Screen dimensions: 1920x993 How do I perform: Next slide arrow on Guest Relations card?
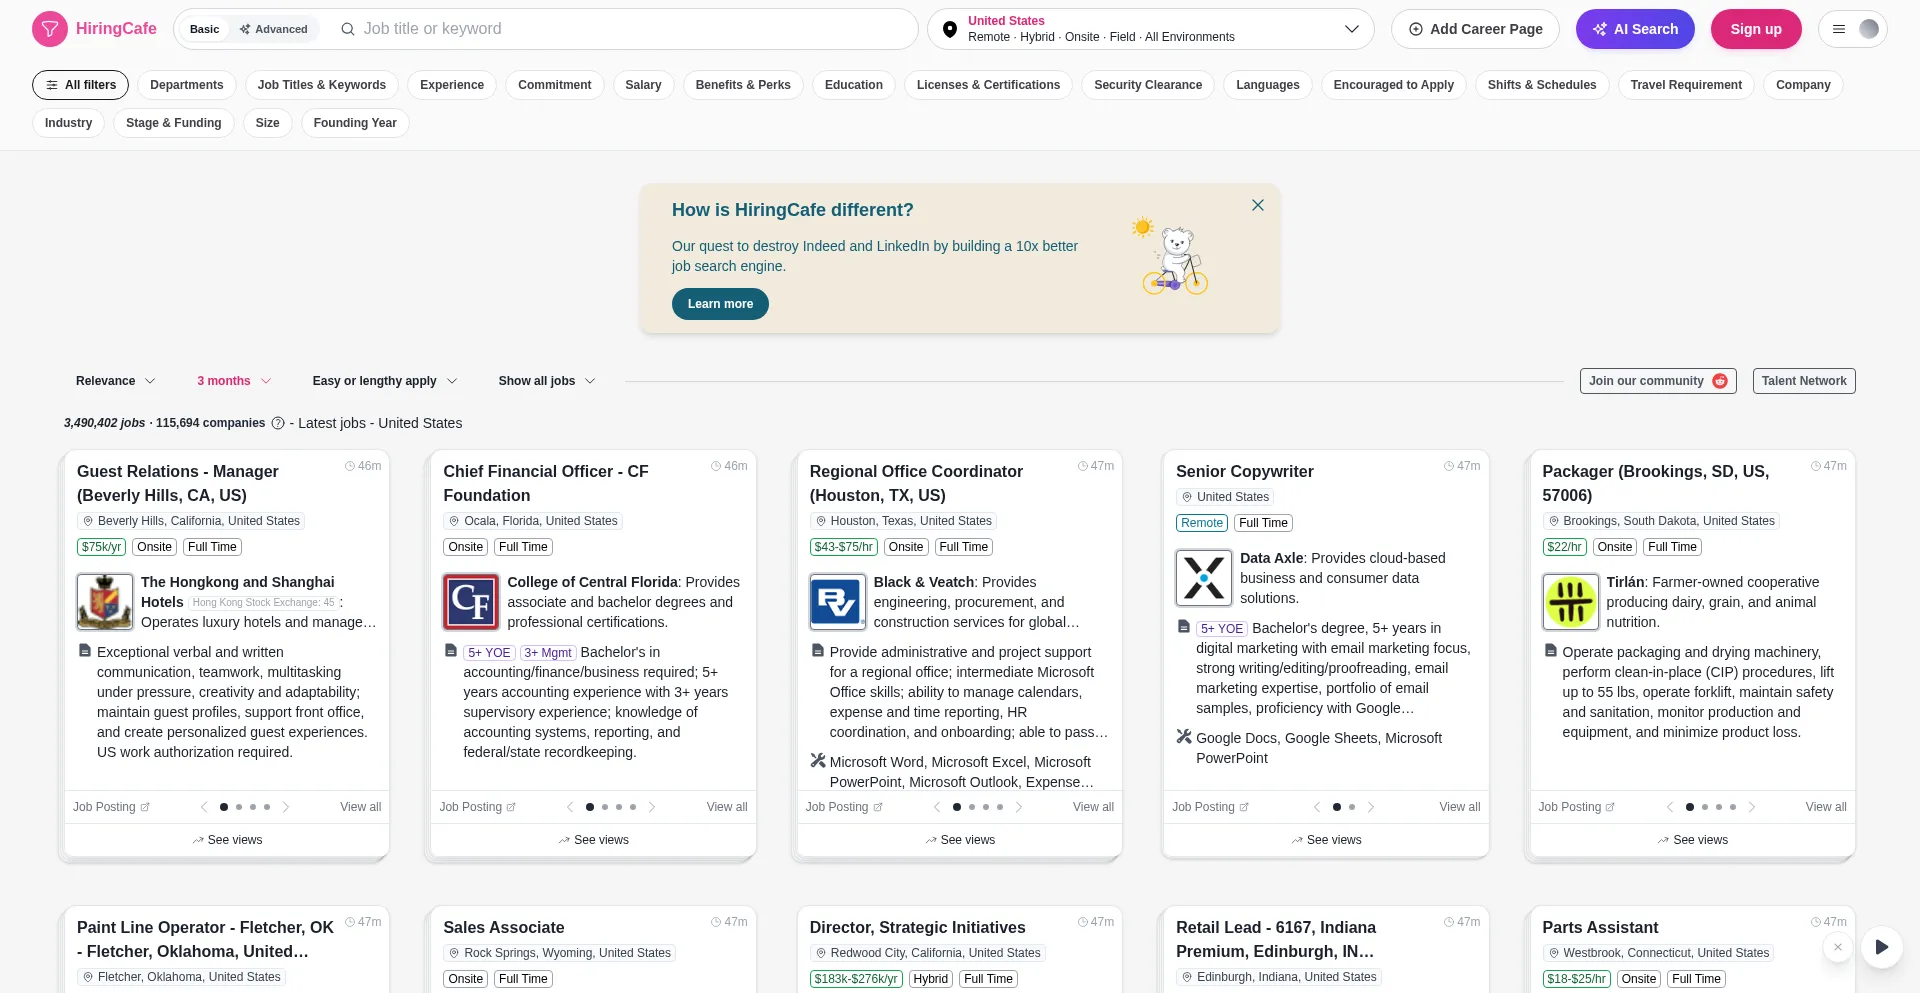(286, 807)
